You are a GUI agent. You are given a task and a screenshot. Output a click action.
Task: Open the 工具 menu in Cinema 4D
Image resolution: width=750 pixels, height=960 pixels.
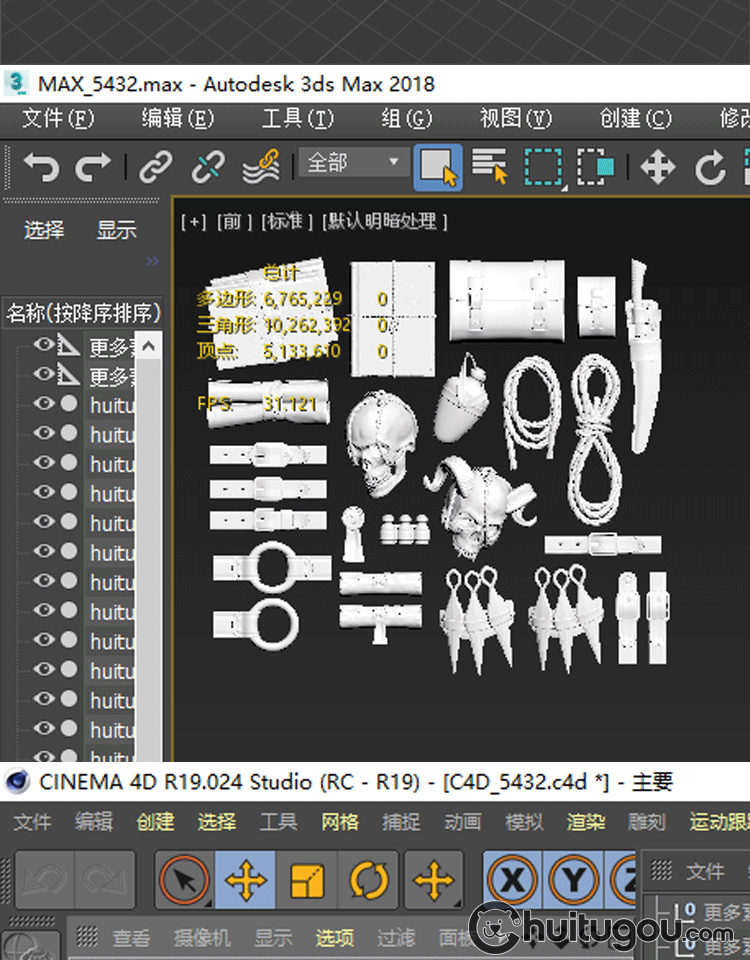pyautogui.click(x=279, y=822)
